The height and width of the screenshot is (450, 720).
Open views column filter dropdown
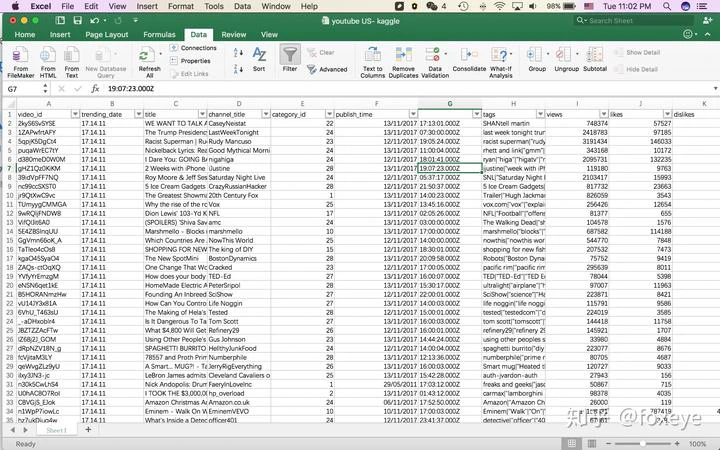tap(603, 114)
